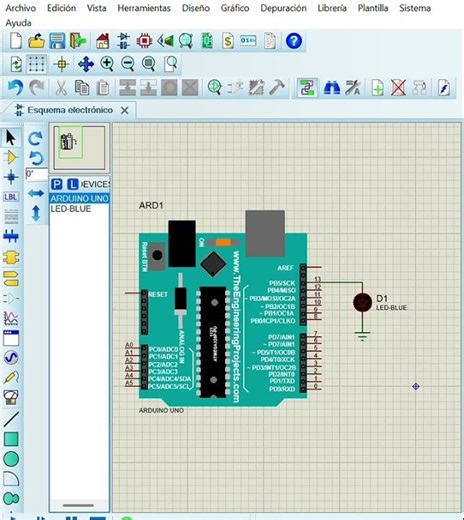Click the Zoom Out magnifier icon
464x520 pixels.
[128, 63]
